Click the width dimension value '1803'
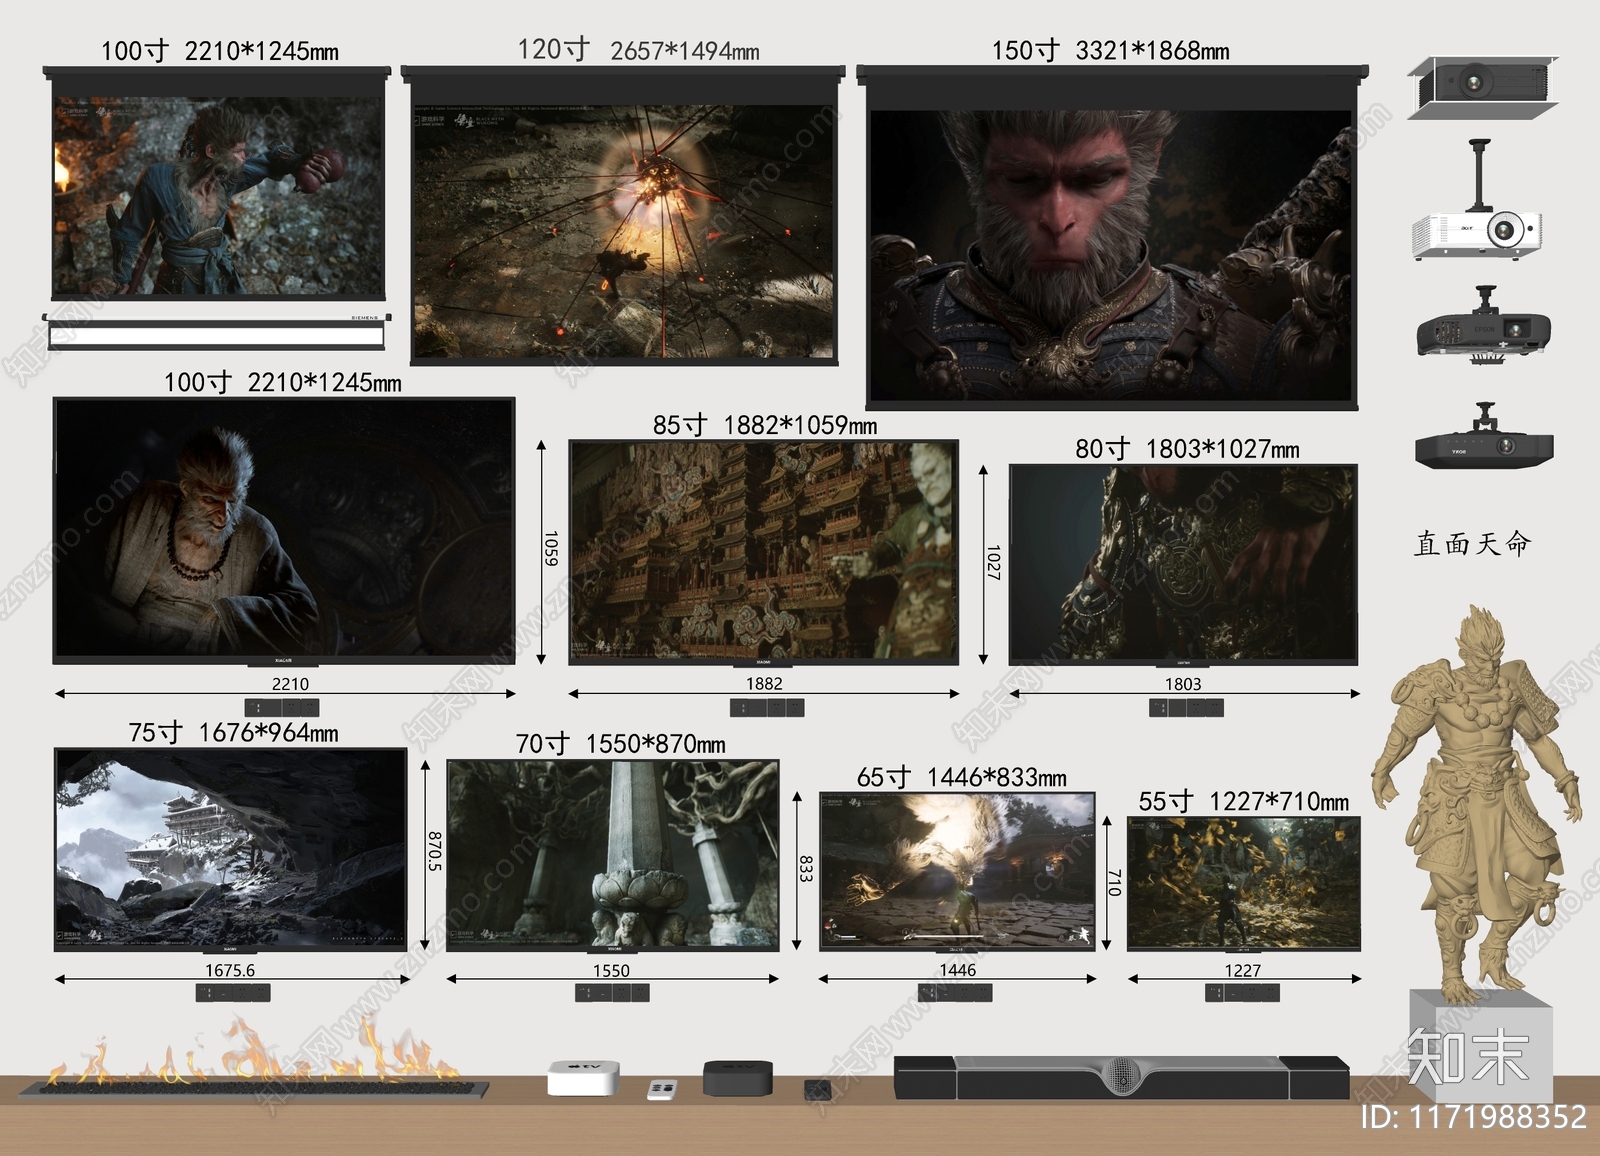 point(1183,684)
